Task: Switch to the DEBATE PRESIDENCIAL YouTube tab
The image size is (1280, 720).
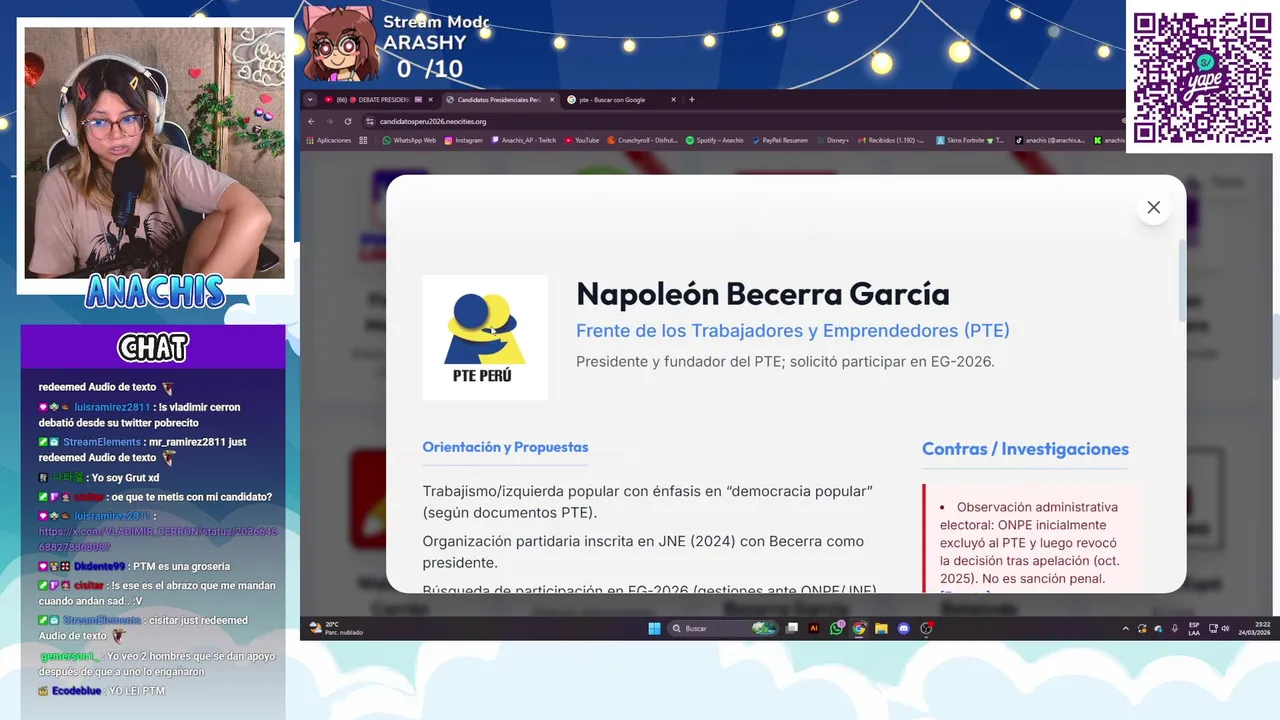Action: pyautogui.click(x=377, y=100)
